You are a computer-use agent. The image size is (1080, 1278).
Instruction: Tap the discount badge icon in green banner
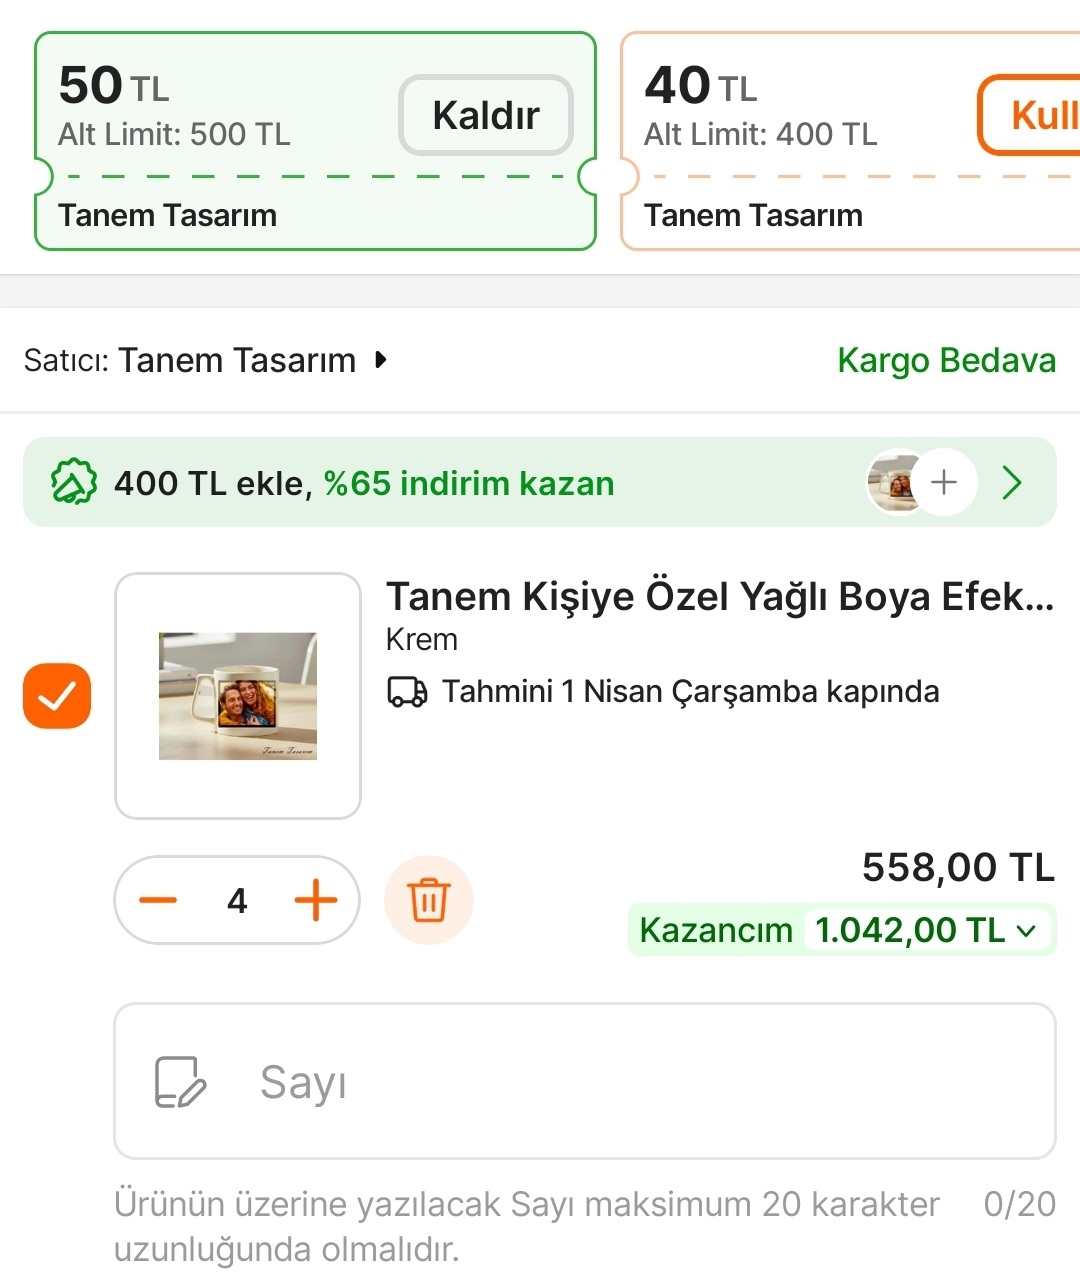(73, 483)
